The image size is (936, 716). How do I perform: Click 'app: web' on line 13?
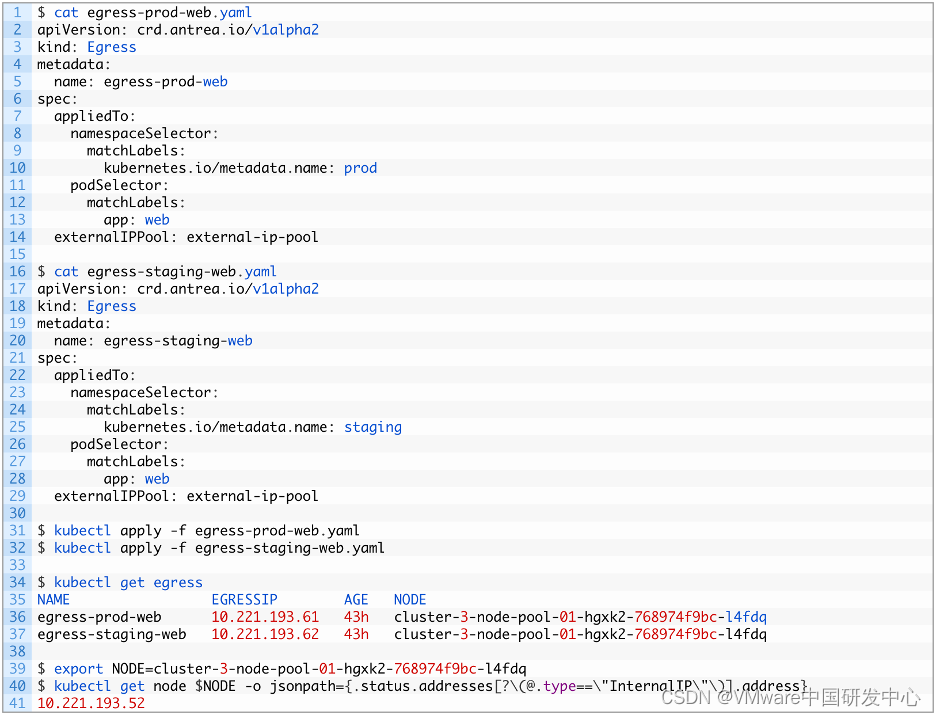tap(137, 220)
